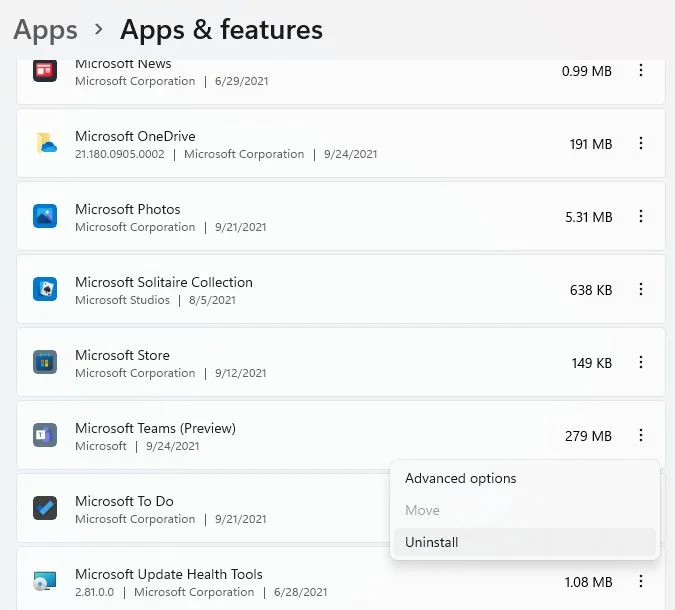
Task: Click the Microsoft Teams (Preview) title
Action: point(155,428)
